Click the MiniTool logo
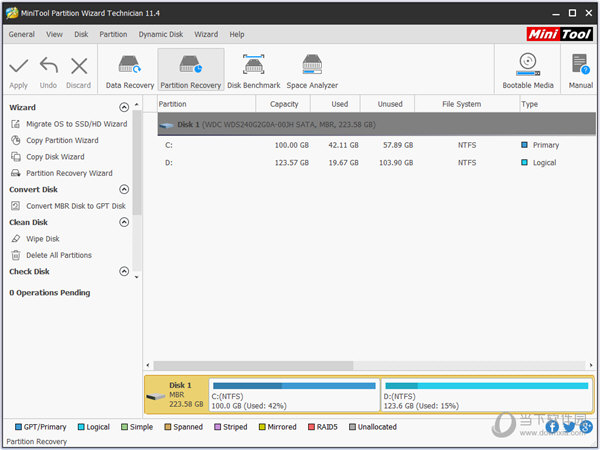Image resolution: width=600 pixels, height=450 pixels. (x=559, y=34)
